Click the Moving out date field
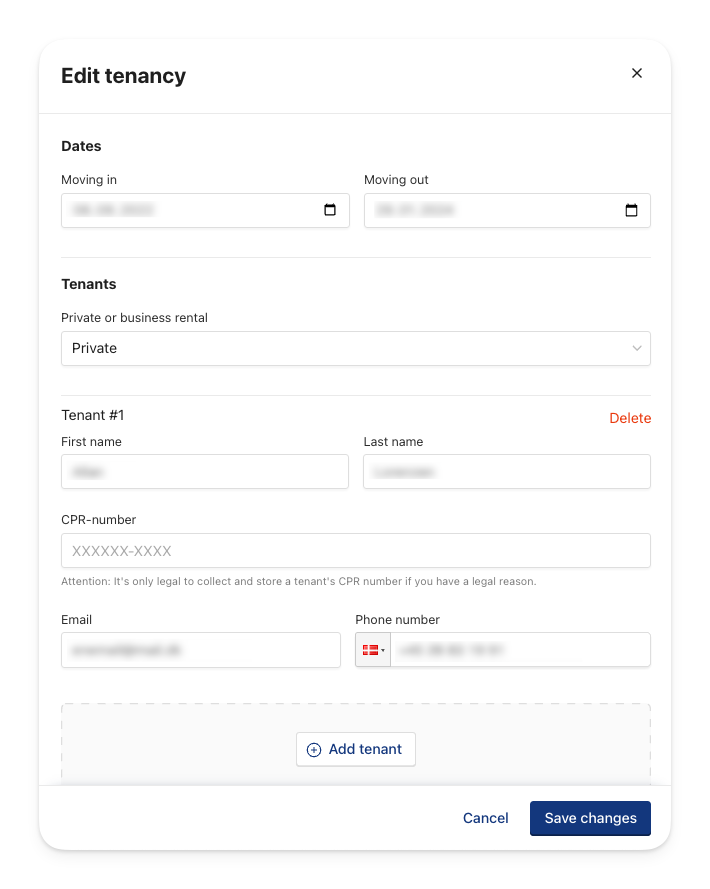Image resolution: width=710 pixels, height=889 pixels. [507, 210]
